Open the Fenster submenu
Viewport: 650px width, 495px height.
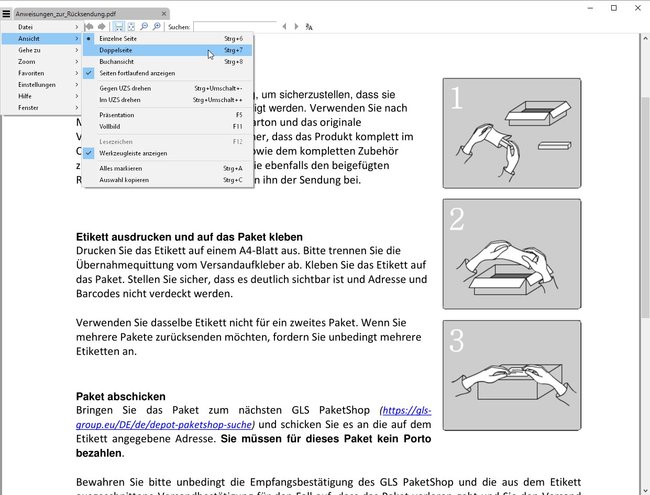41,108
